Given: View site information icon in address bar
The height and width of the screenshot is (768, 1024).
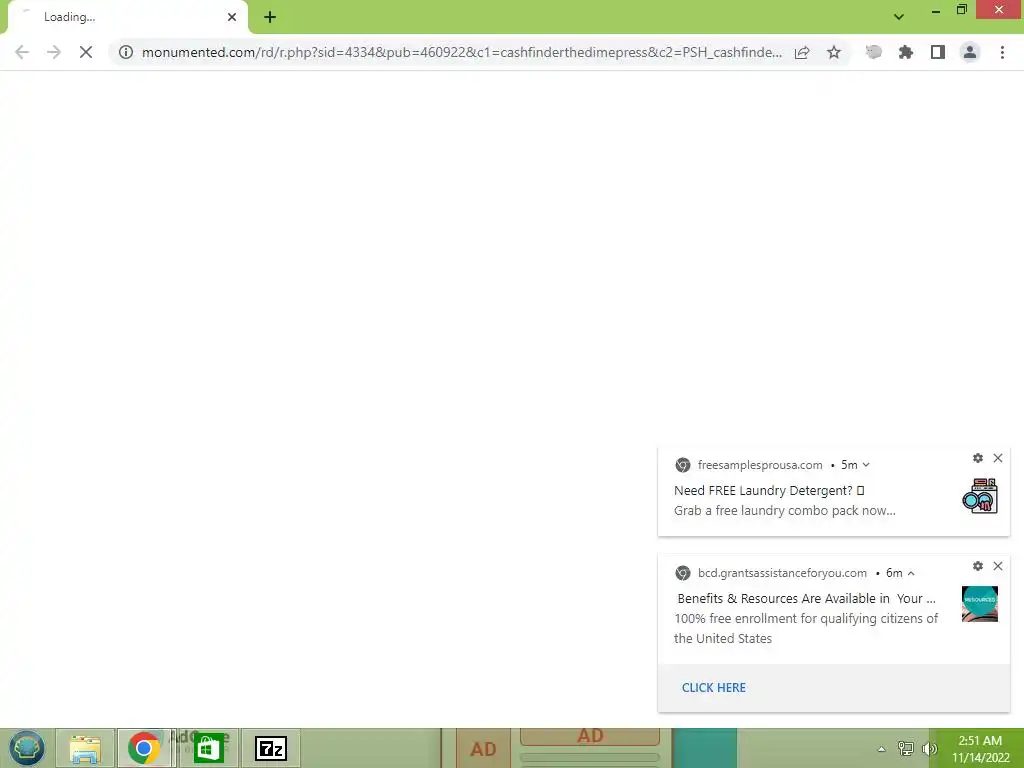Looking at the screenshot, I should [x=126, y=52].
